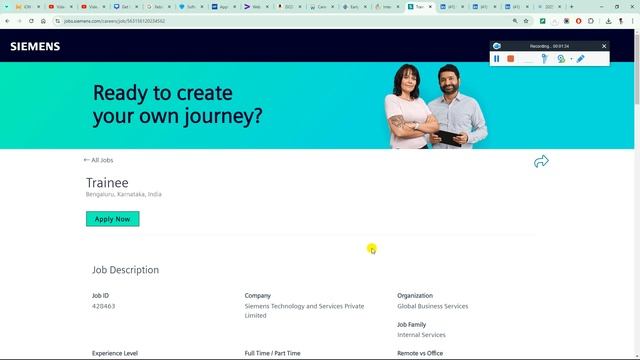
Task: Switch to the second YouTube tab
Action: click(x=93, y=7)
